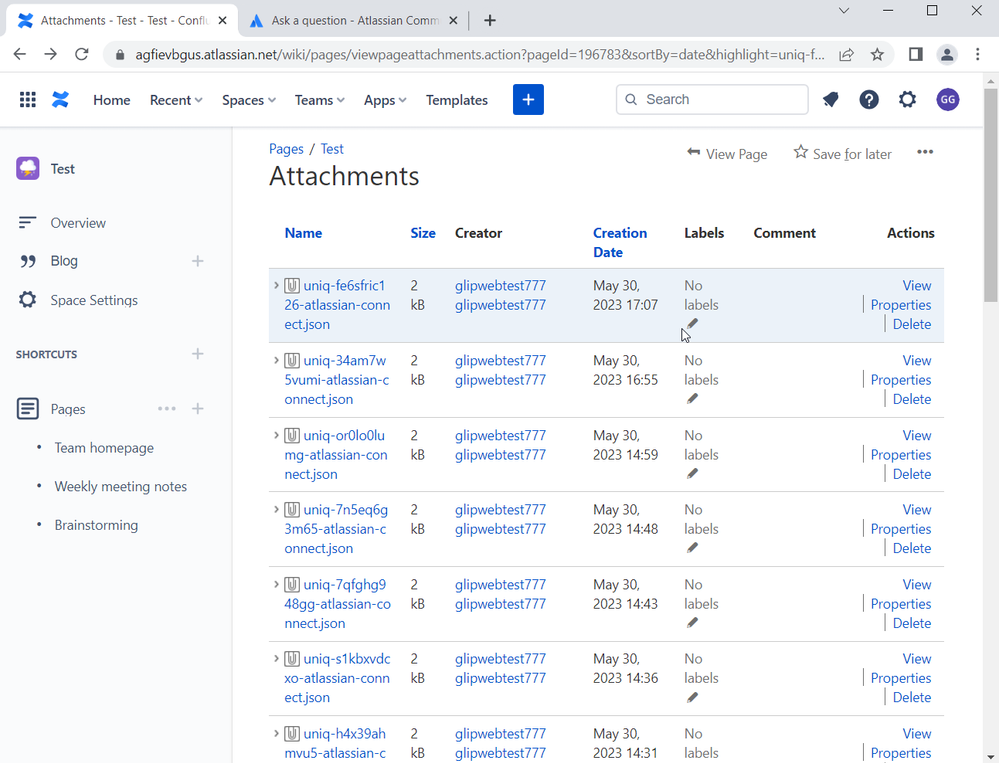Sort attachments by Creation Date column
This screenshot has height=763, width=999.
pos(620,243)
